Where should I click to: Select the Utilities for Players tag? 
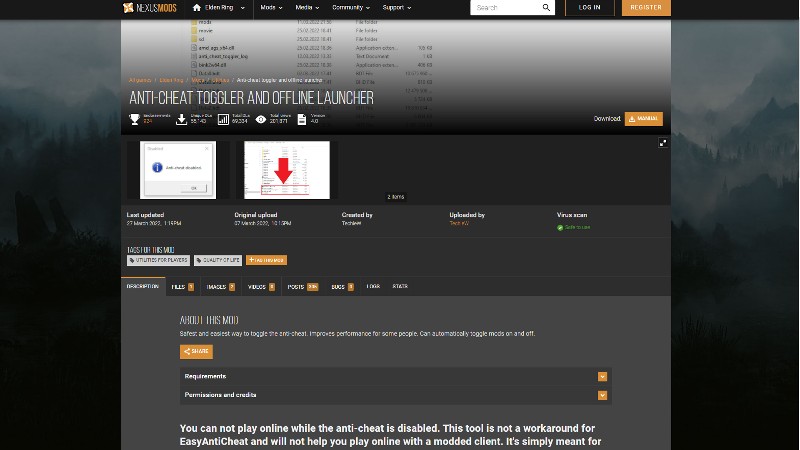158,260
